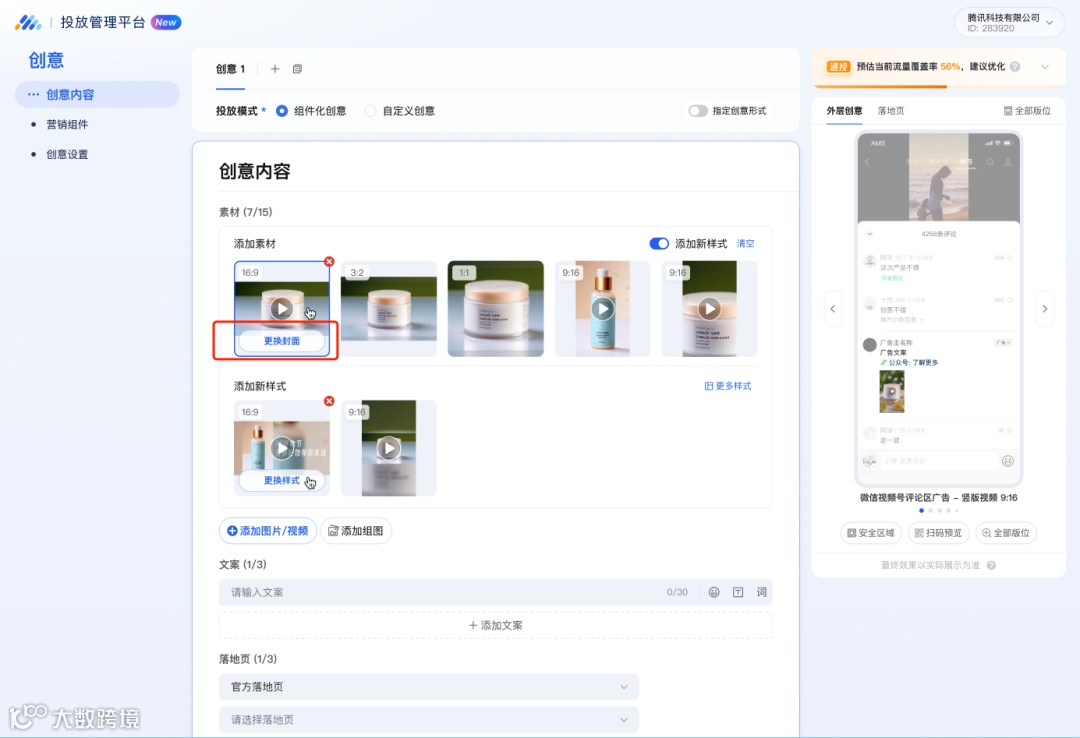
Task: Click the platform logo icon at top left
Action: 28,23
